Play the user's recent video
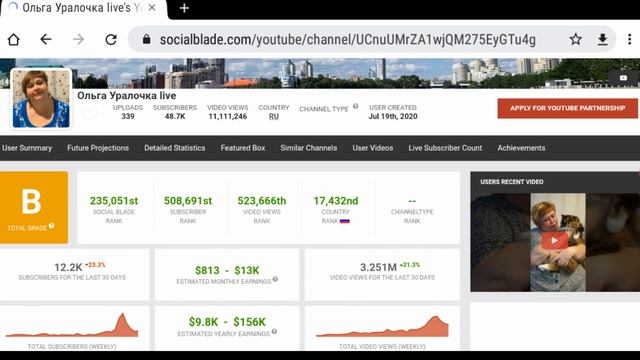The height and width of the screenshot is (360, 640). pos(554,240)
